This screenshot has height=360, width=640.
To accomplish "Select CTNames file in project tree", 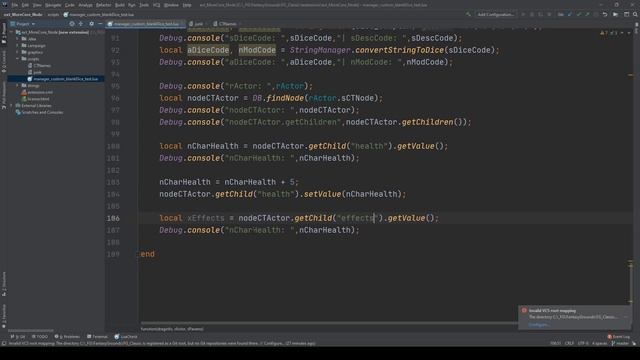I will coord(39,66).
